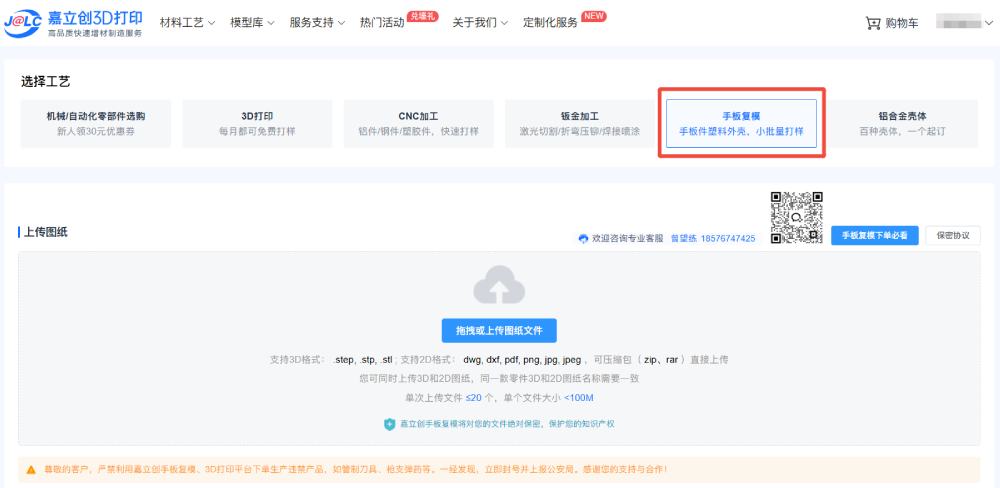Choose the 铝合金壳体 process card
Image resolution: width=1000 pixels, height=488 pixels.
click(x=902, y=123)
